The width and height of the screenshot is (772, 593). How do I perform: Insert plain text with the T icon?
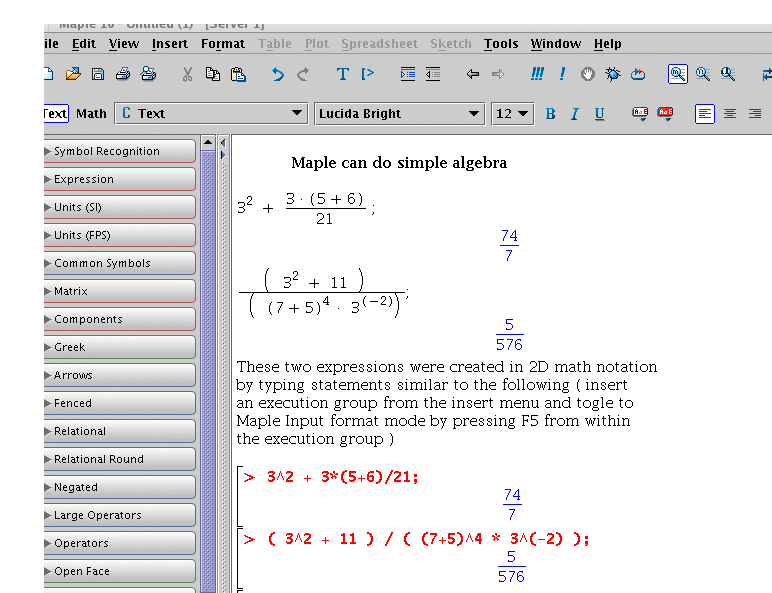[x=343, y=74]
